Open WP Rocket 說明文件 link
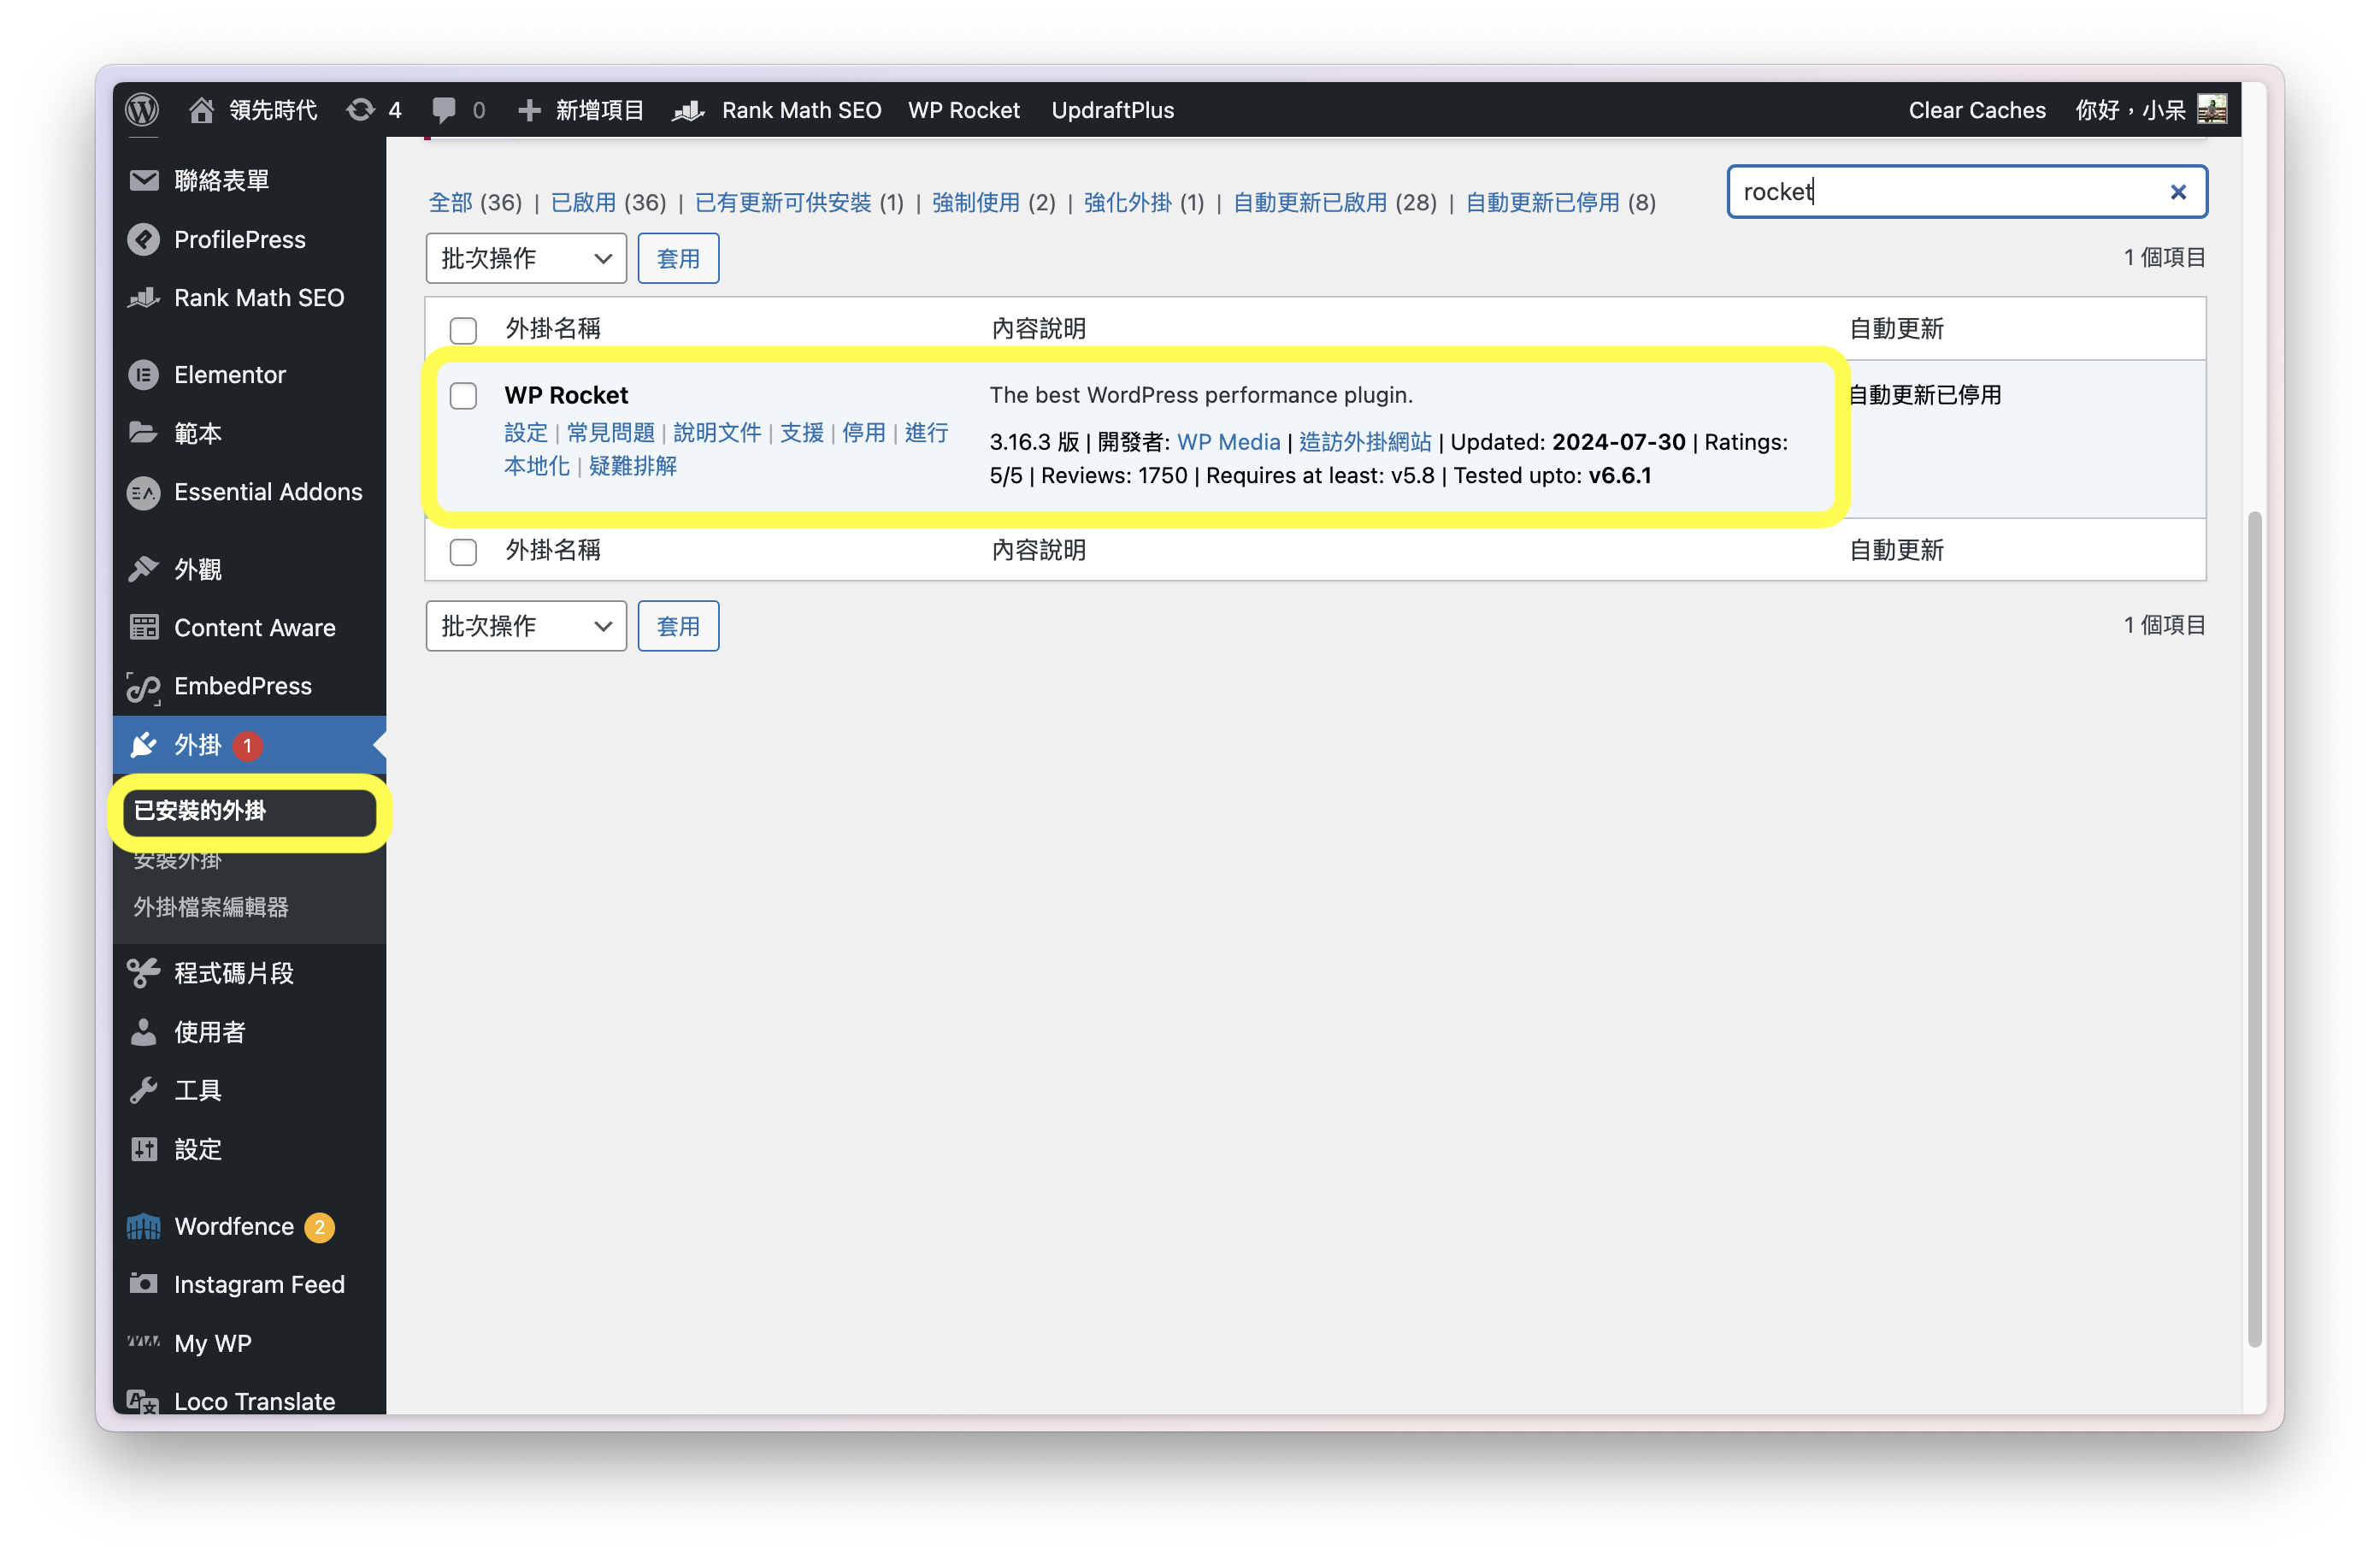Image resolution: width=2380 pixels, height=1558 pixels. tap(717, 433)
